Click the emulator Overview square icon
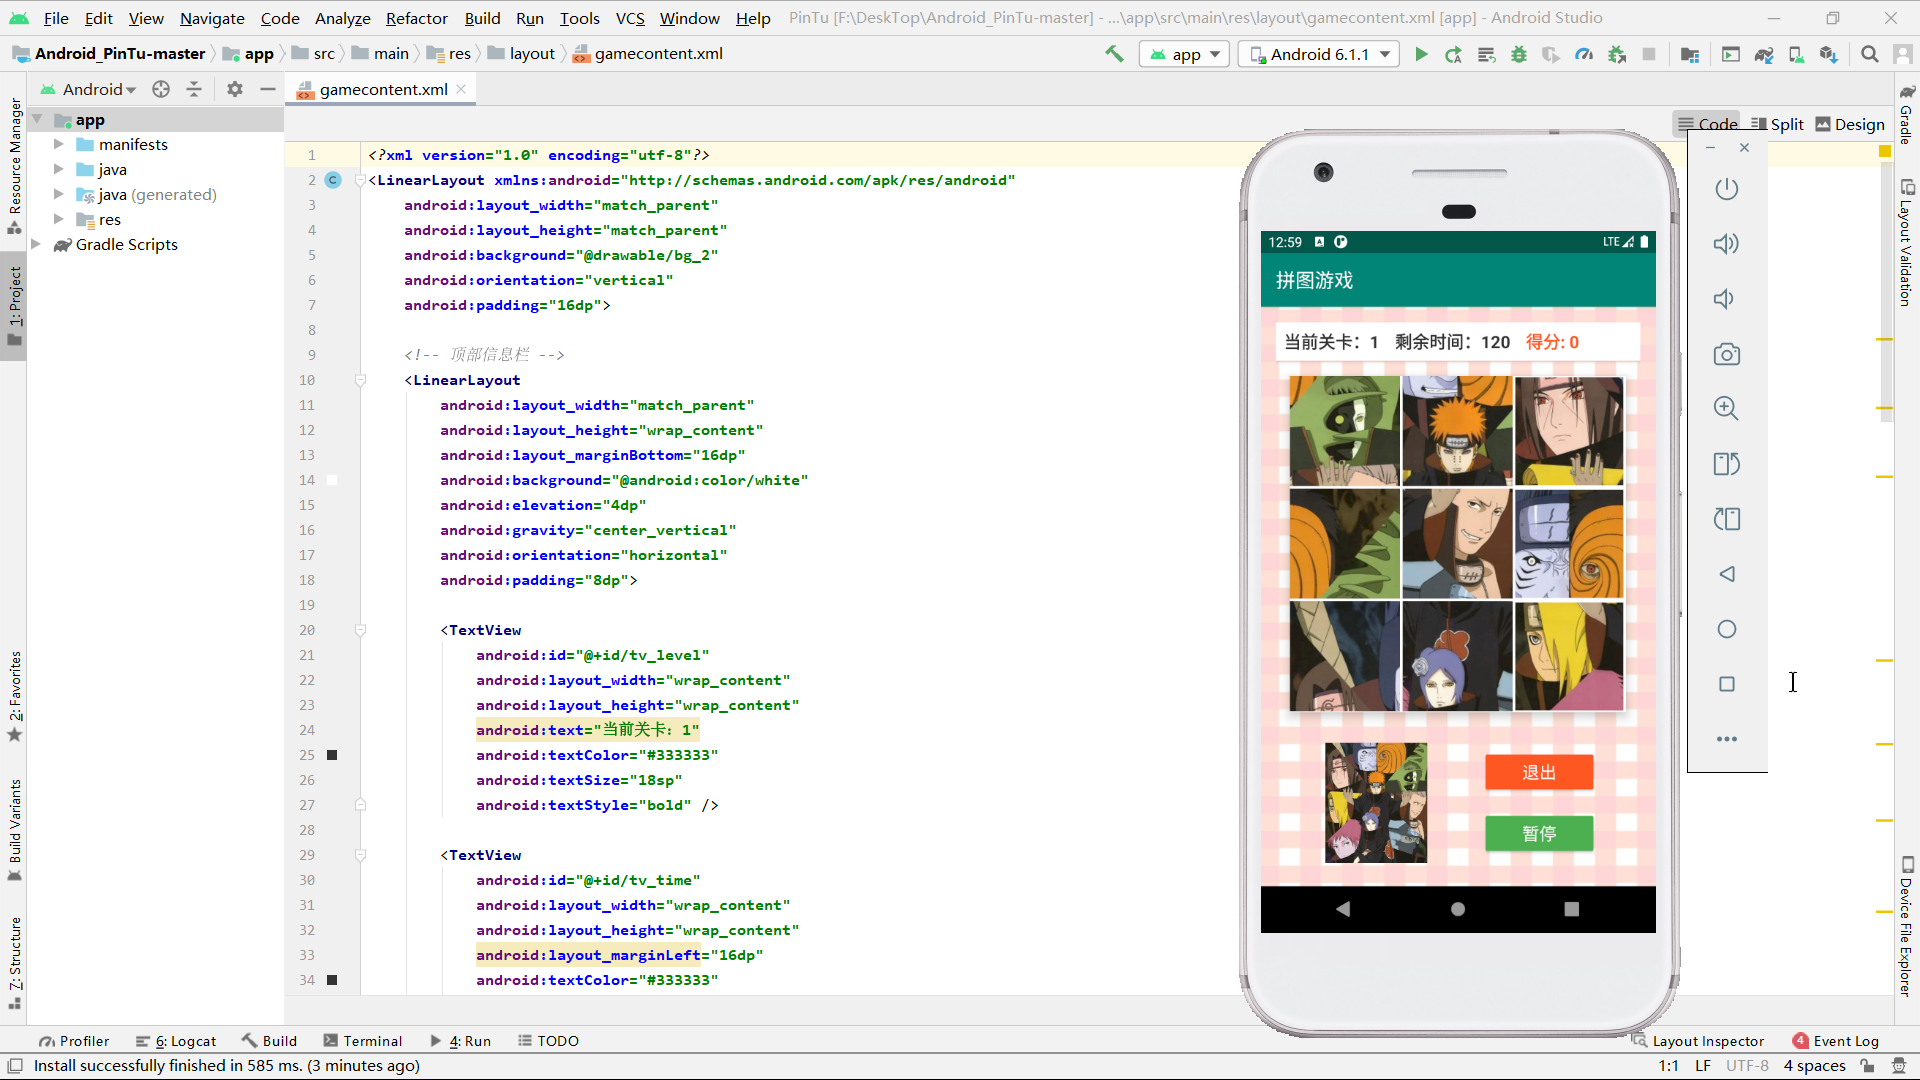Screen dimensions: 1920x1080 (1727, 684)
